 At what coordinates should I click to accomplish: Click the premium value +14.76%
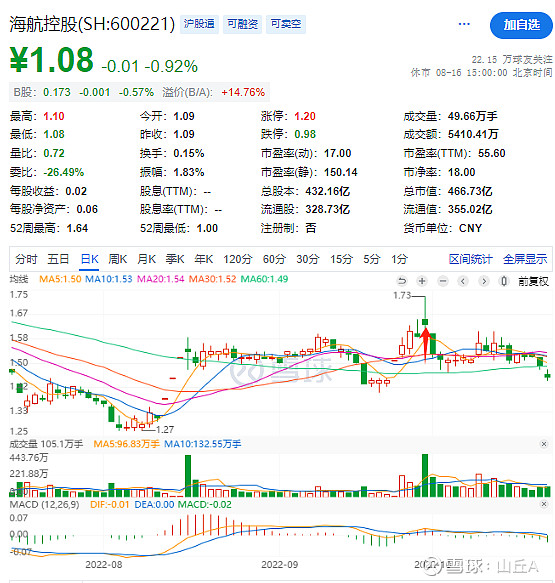[x=243, y=92]
